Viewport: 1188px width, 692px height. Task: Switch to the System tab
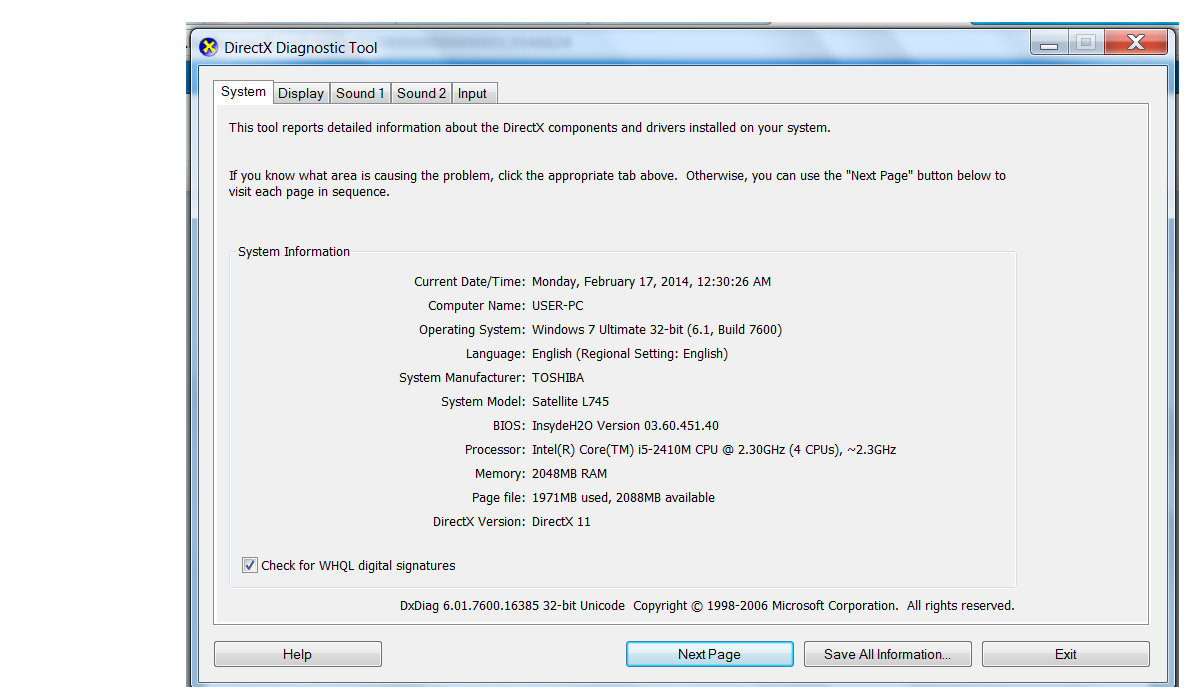[x=243, y=92]
